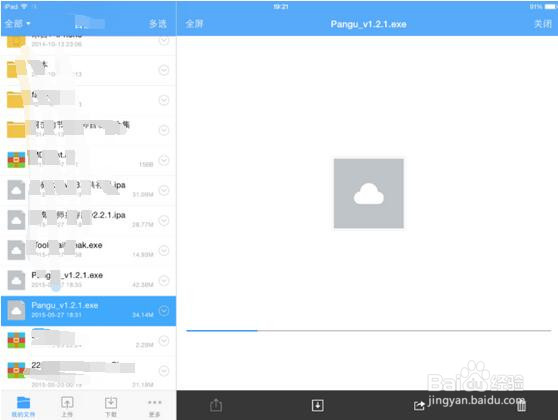
Task: Expand options for selected Pangu_v1.2.1.exe row
Action: tap(164, 311)
